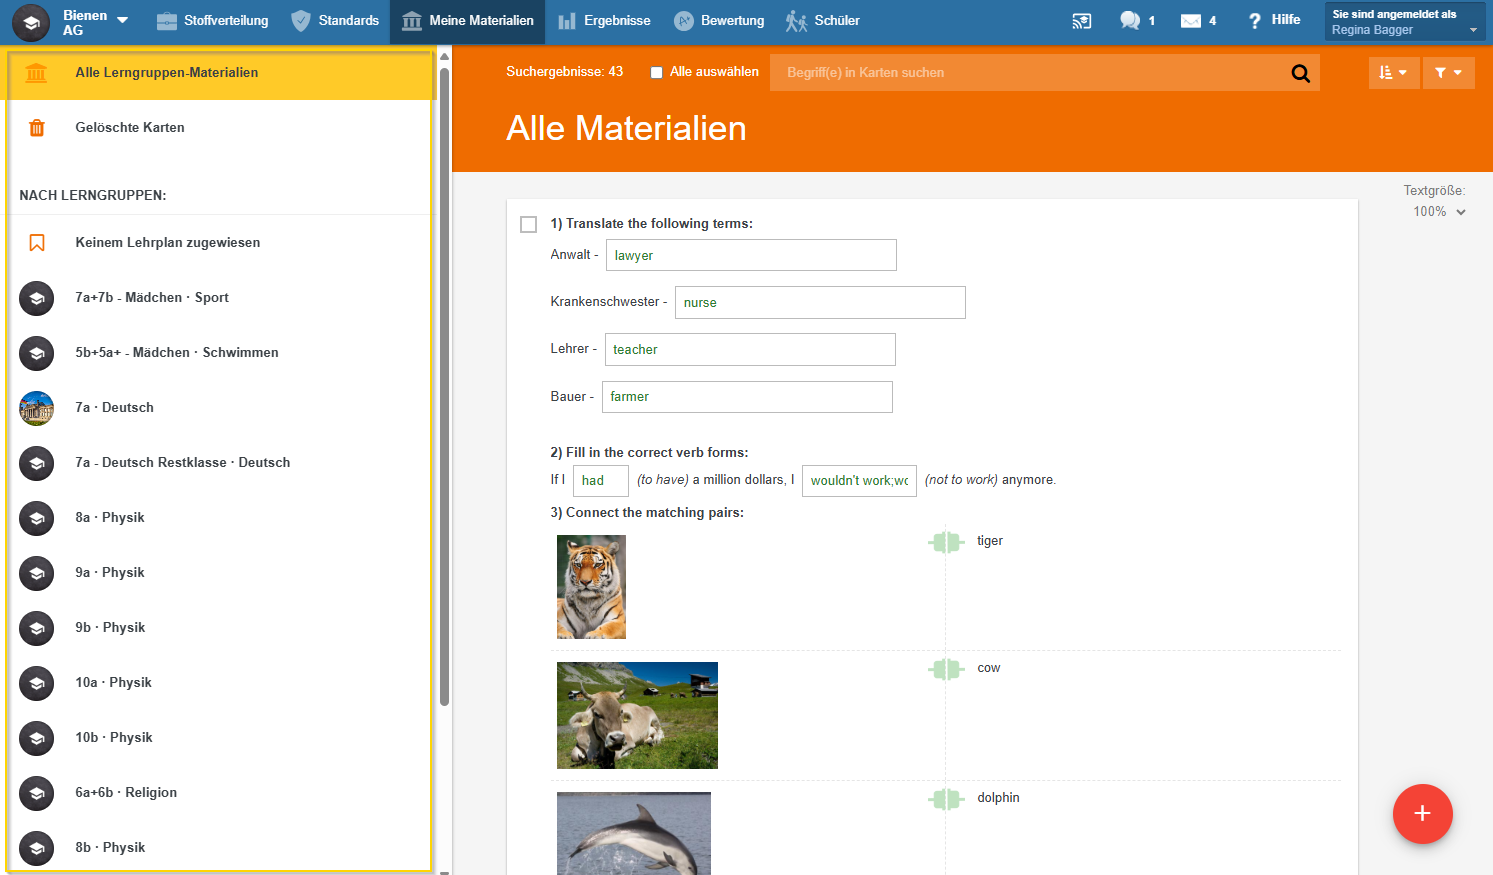Open the chat messages bubble icon
Image resolution: width=1493 pixels, height=875 pixels.
click(1130, 20)
